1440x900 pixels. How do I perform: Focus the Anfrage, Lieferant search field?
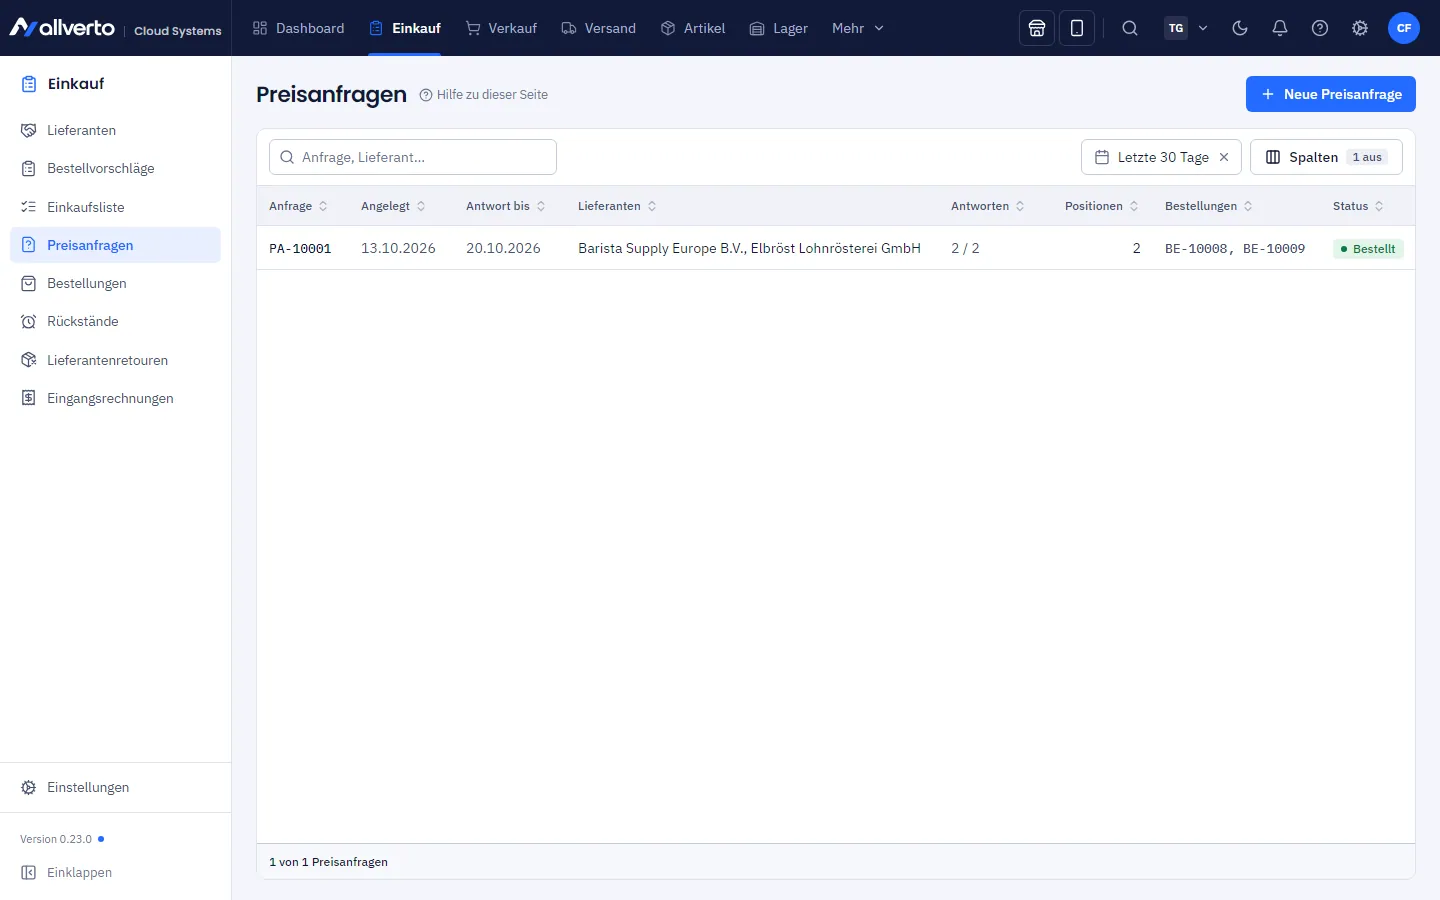click(413, 157)
